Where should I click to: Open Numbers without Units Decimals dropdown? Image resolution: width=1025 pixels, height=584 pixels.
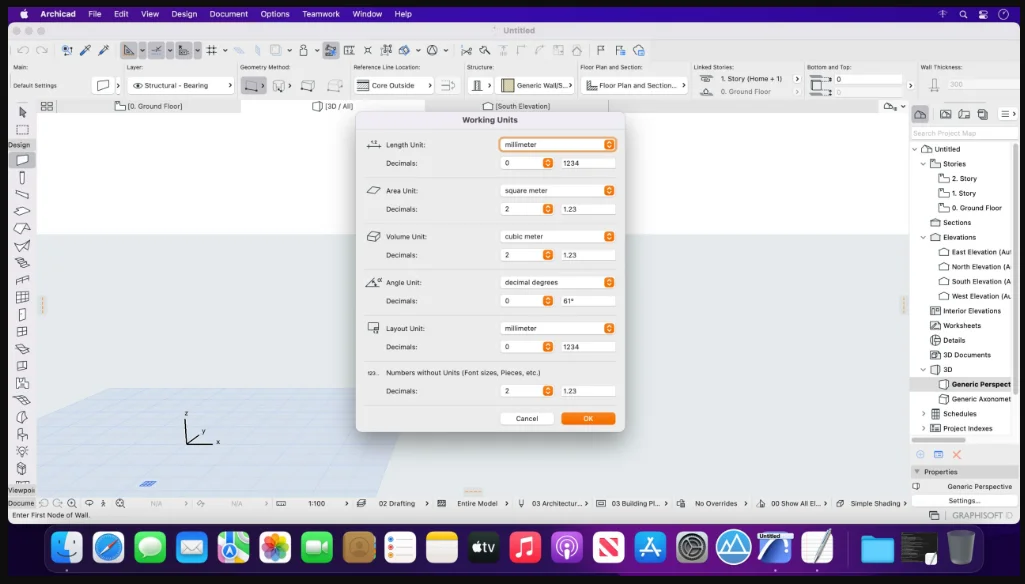coord(527,391)
